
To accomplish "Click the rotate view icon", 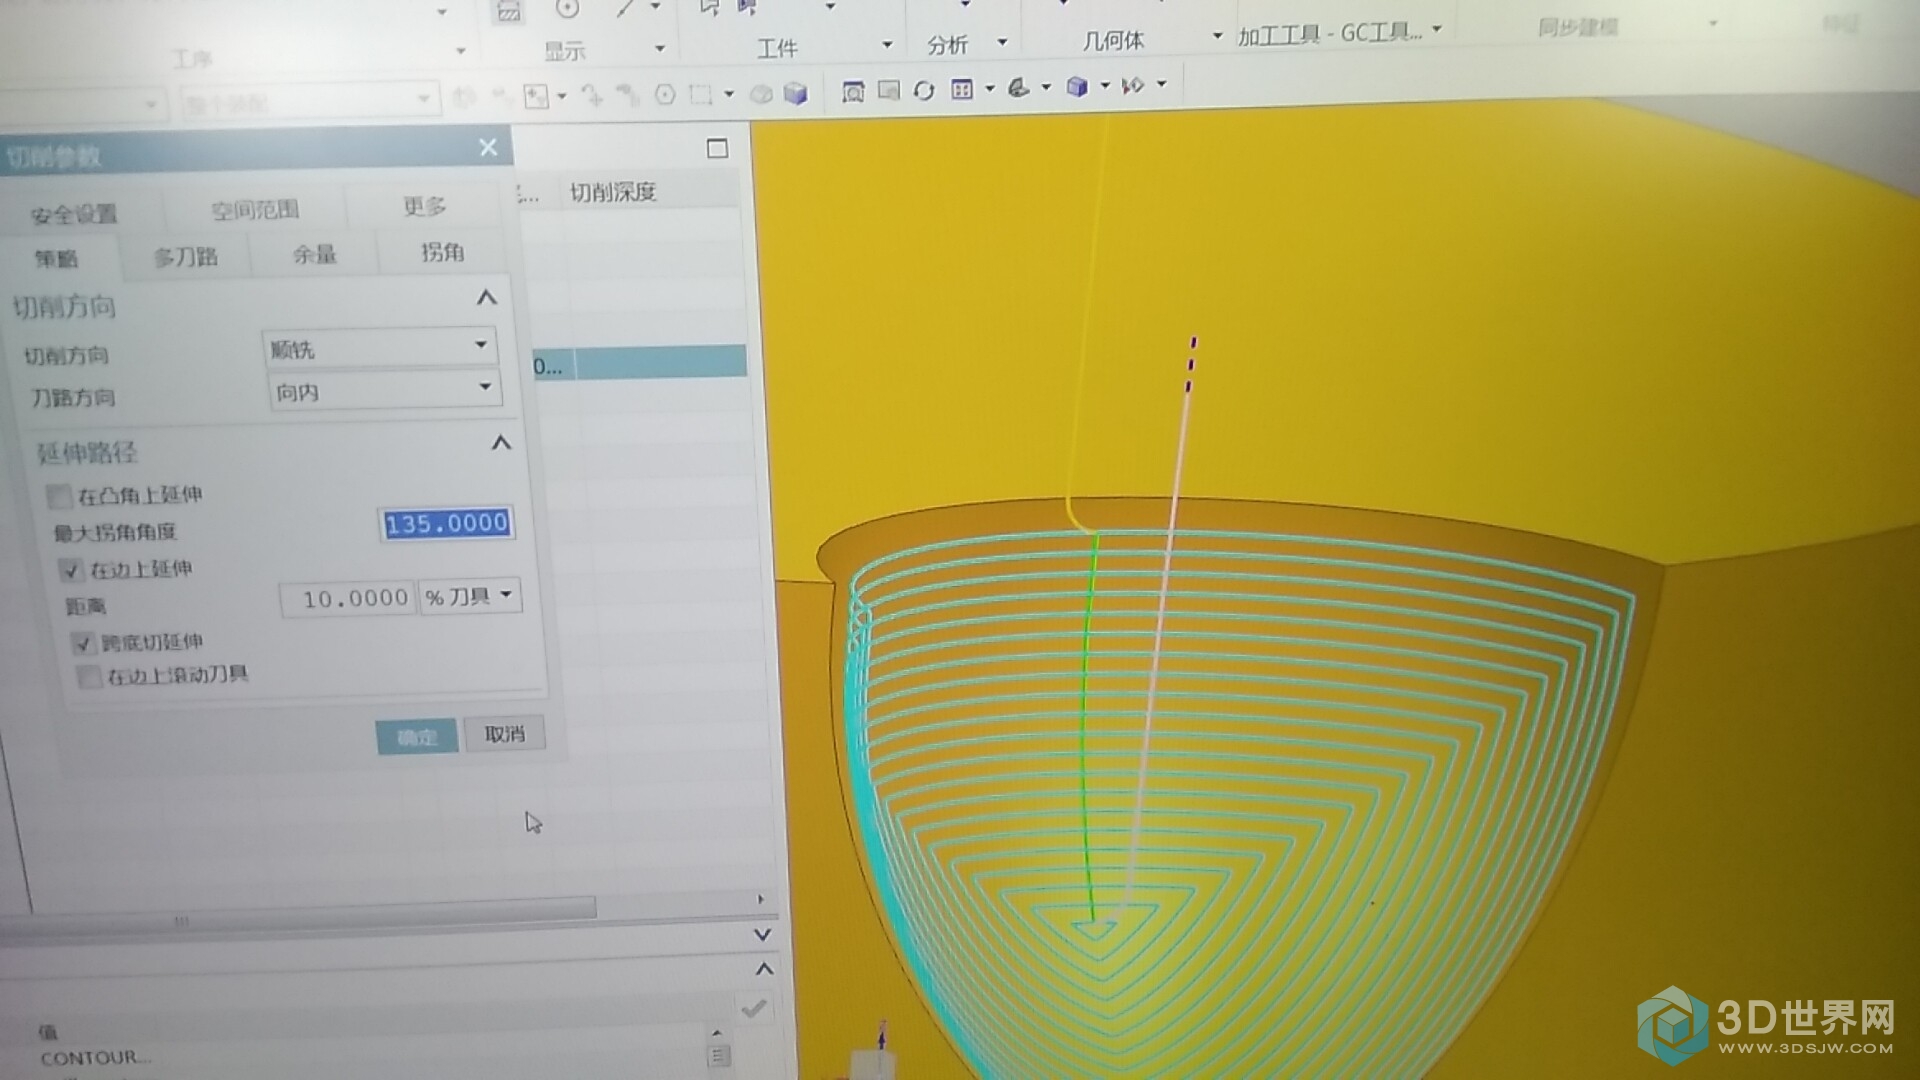I will click(x=924, y=91).
